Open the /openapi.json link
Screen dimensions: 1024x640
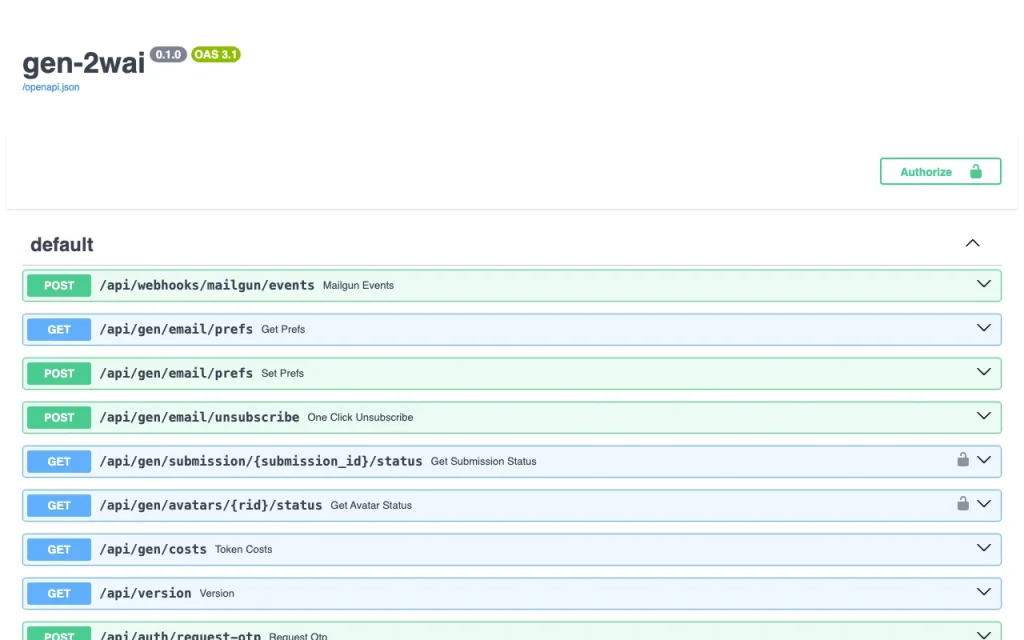pyautogui.click(x=51, y=87)
